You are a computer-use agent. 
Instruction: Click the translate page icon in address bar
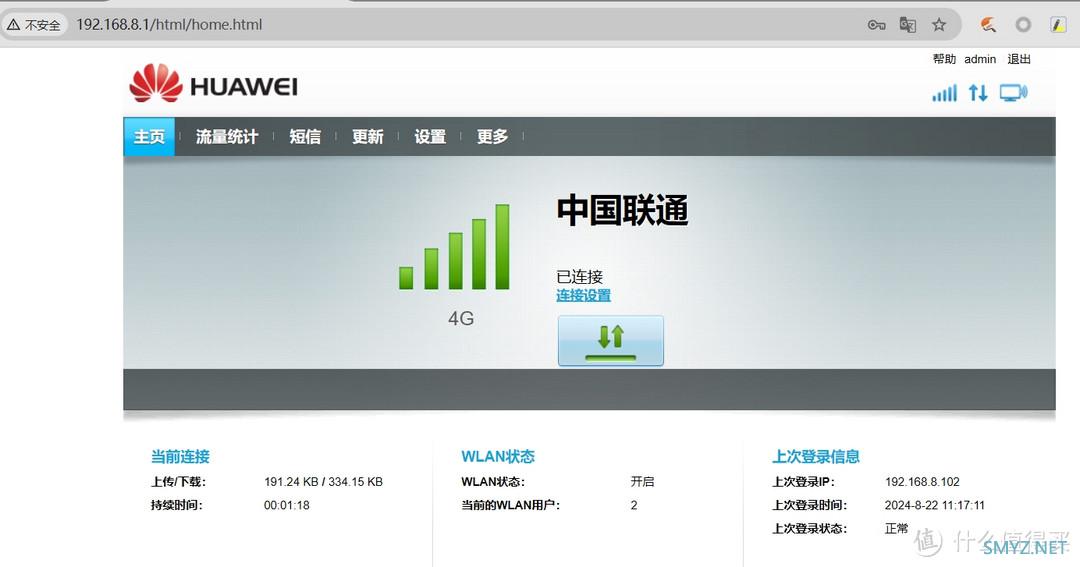[x=908, y=25]
